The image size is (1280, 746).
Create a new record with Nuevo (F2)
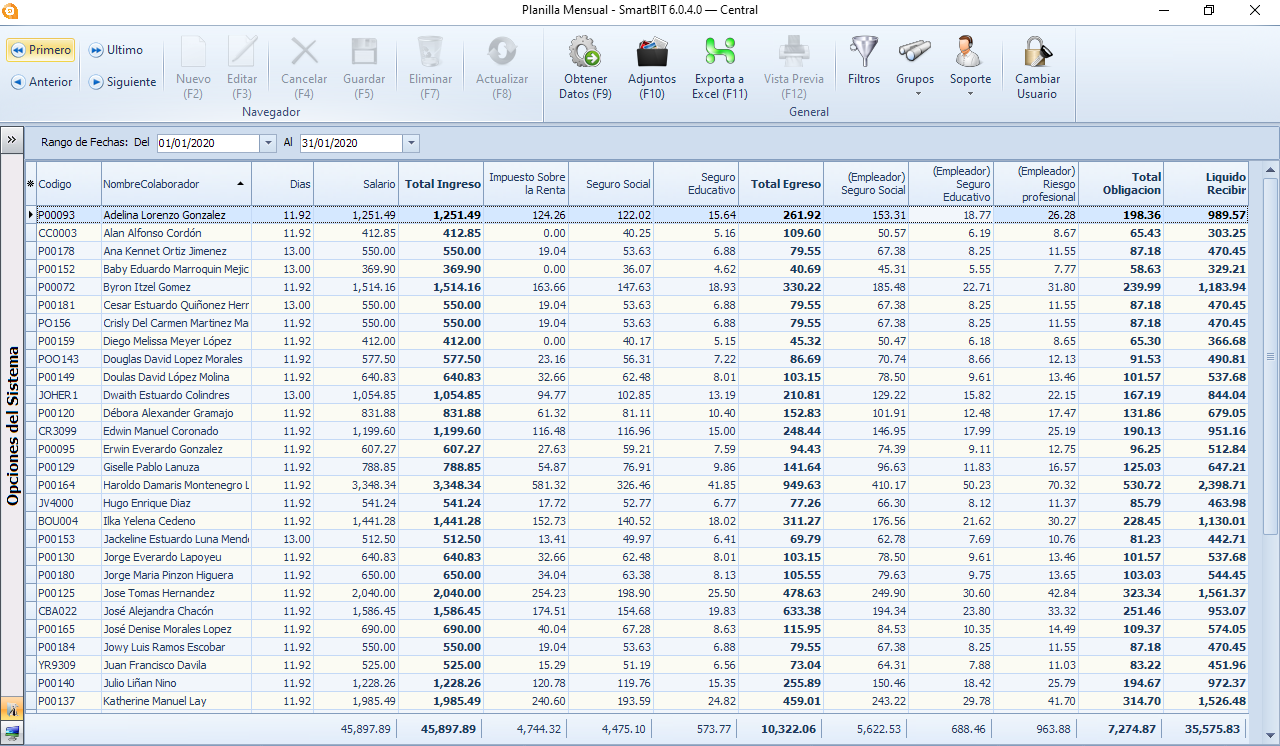click(x=193, y=67)
